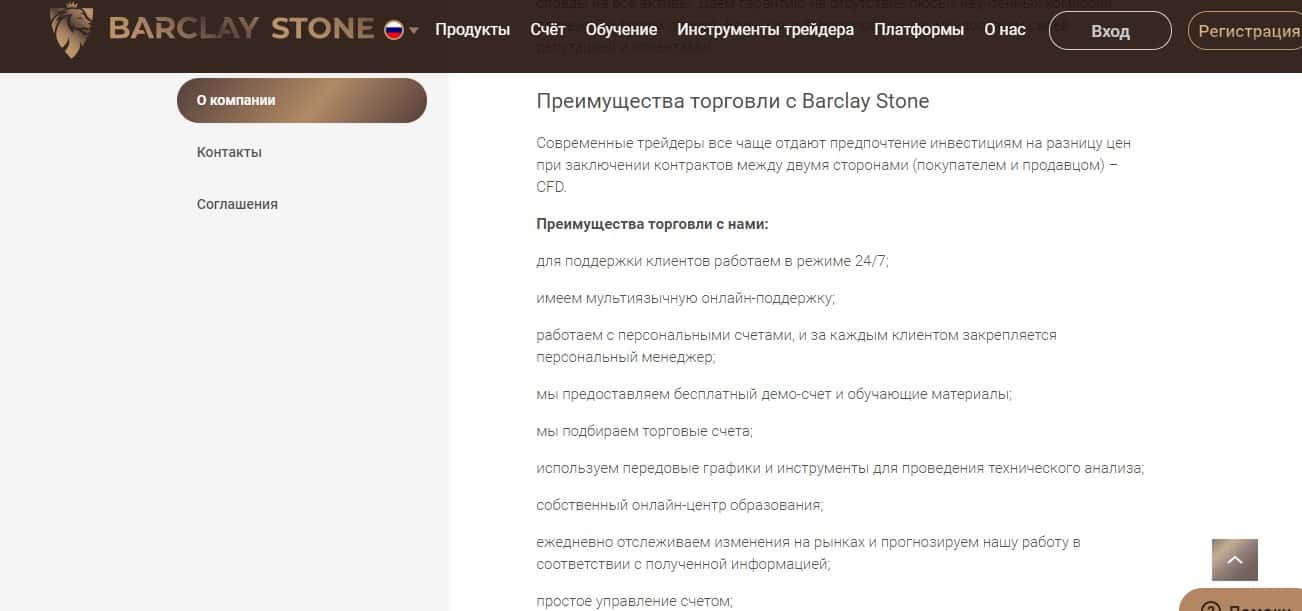Open the Платформы menu
The height and width of the screenshot is (611, 1302).
[x=919, y=30]
